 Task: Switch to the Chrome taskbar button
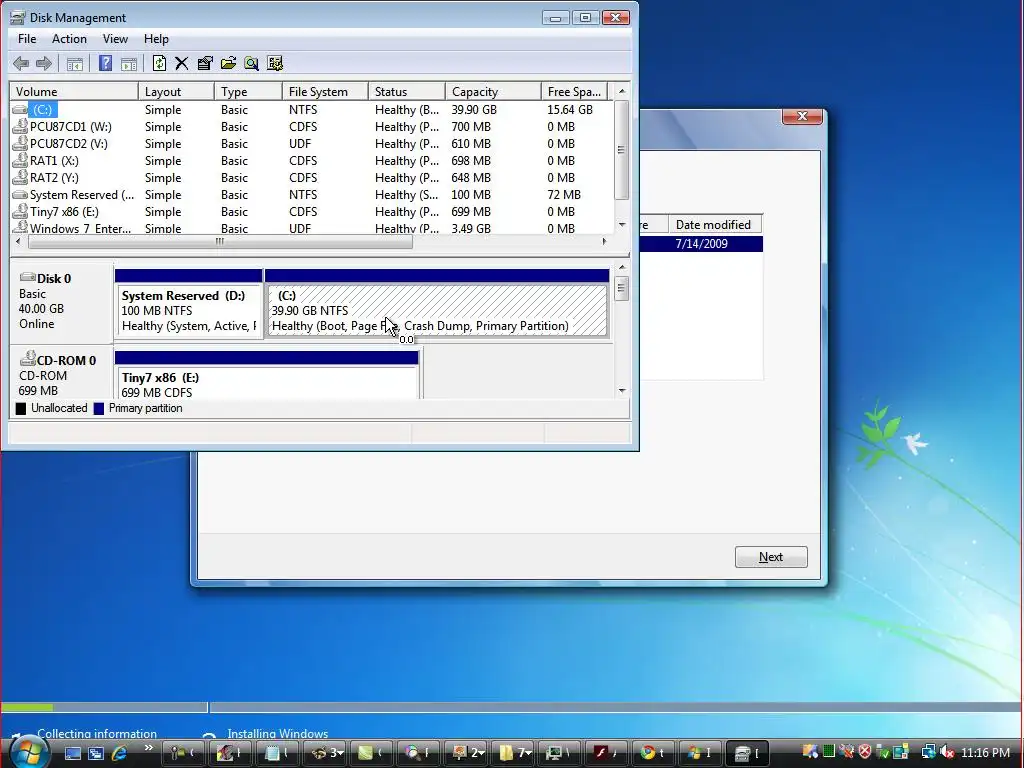click(653, 753)
